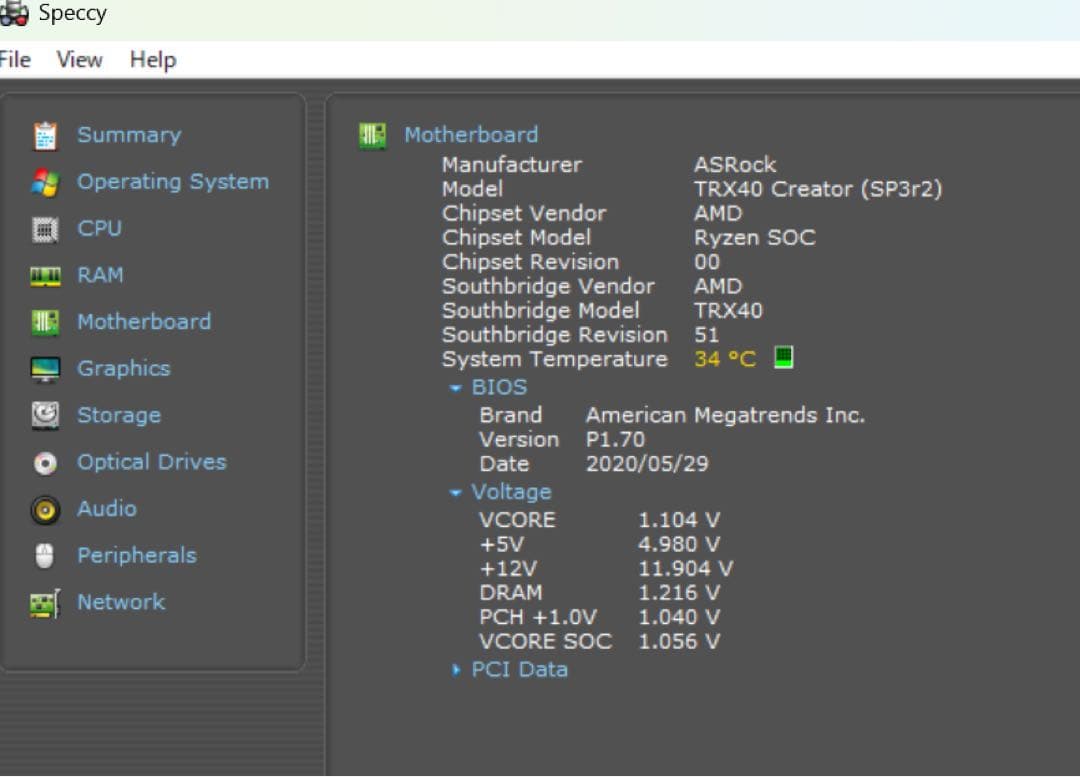Click the Southbridge Vendor label

point(548,286)
